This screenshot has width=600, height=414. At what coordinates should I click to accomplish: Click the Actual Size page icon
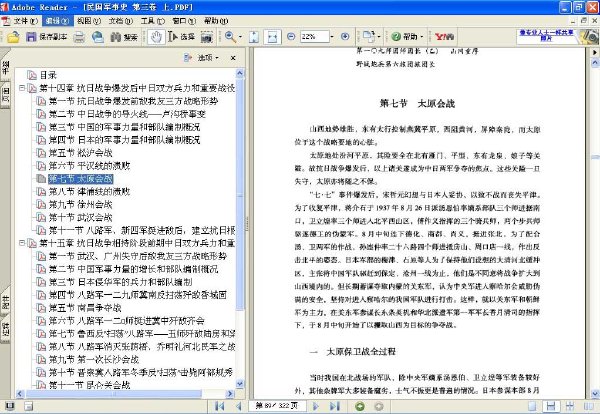pyautogui.click(x=254, y=37)
